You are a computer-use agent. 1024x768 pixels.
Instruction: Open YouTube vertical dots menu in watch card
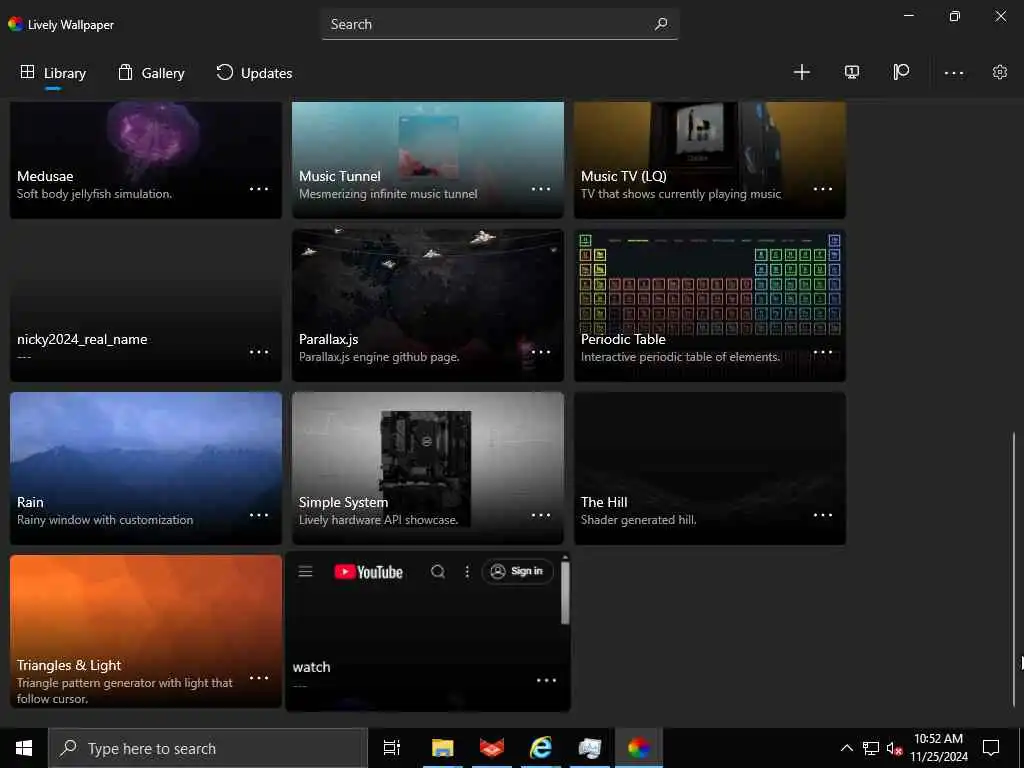pyautogui.click(x=467, y=572)
